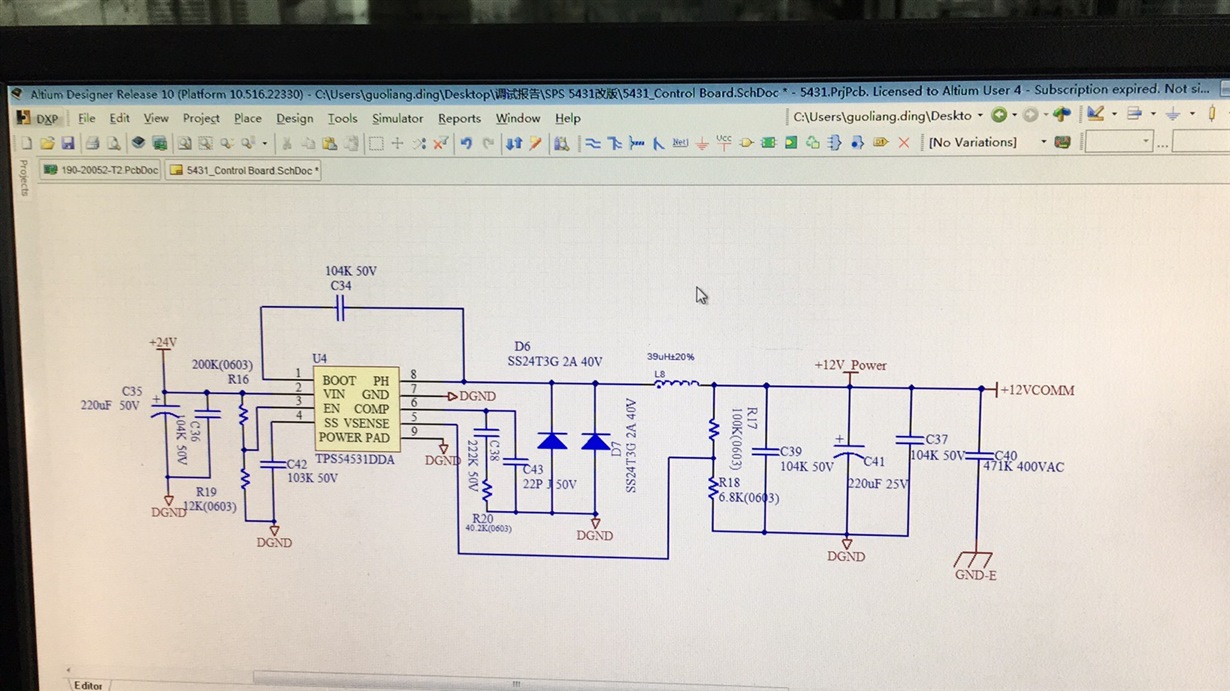Expand the alignment tools dropdown
This screenshot has width=1230, height=691.
point(1153,116)
